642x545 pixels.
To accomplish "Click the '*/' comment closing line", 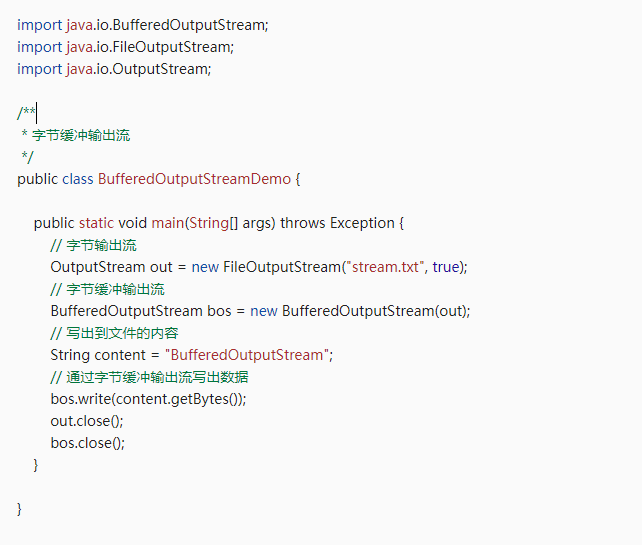I will [27, 157].
